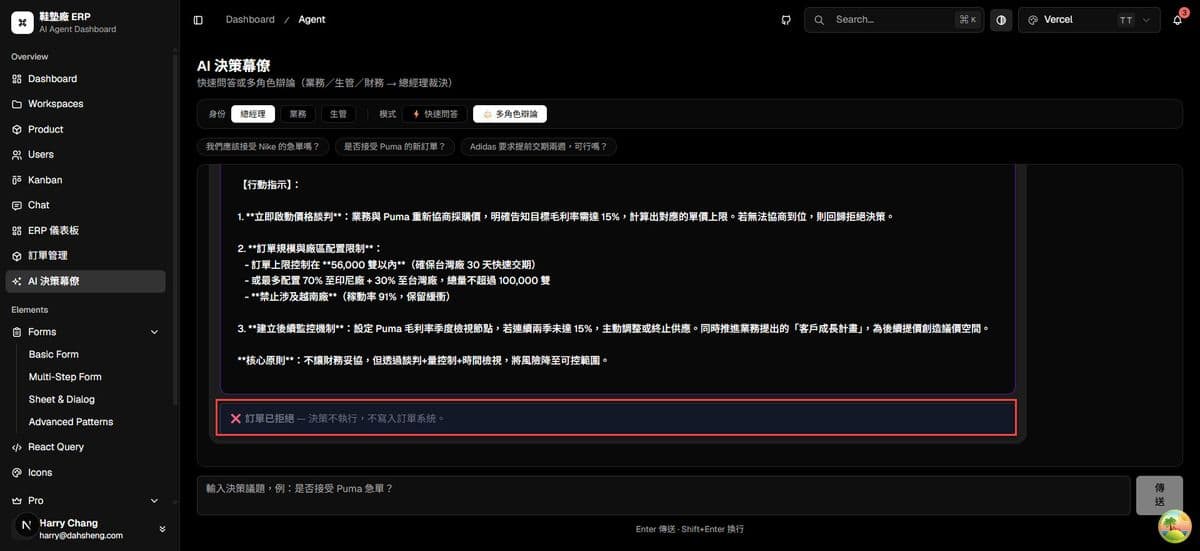1200x551 pixels.
Task: Click the 鞋墊廠 ERP logo icon
Action: (x=22, y=22)
